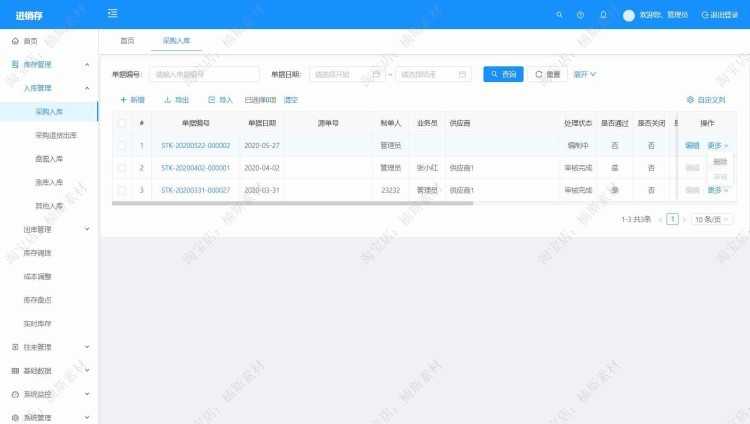This screenshot has height=424, width=750.
Task: Open 成本调整 in the sidebar
Action: [x=37, y=276]
